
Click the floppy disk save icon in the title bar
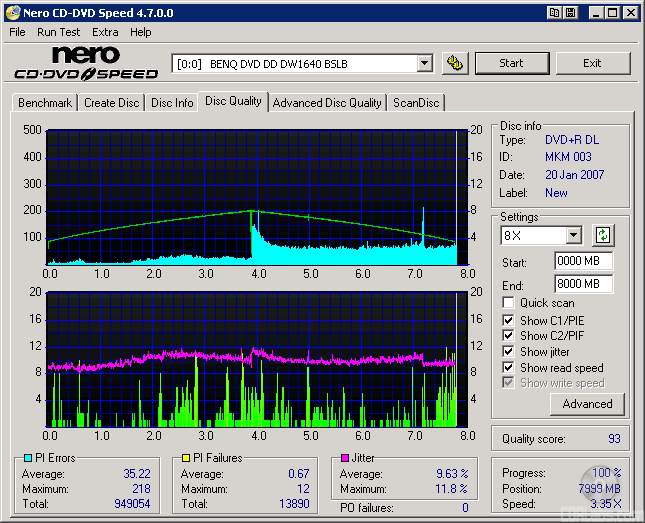[x=570, y=12]
